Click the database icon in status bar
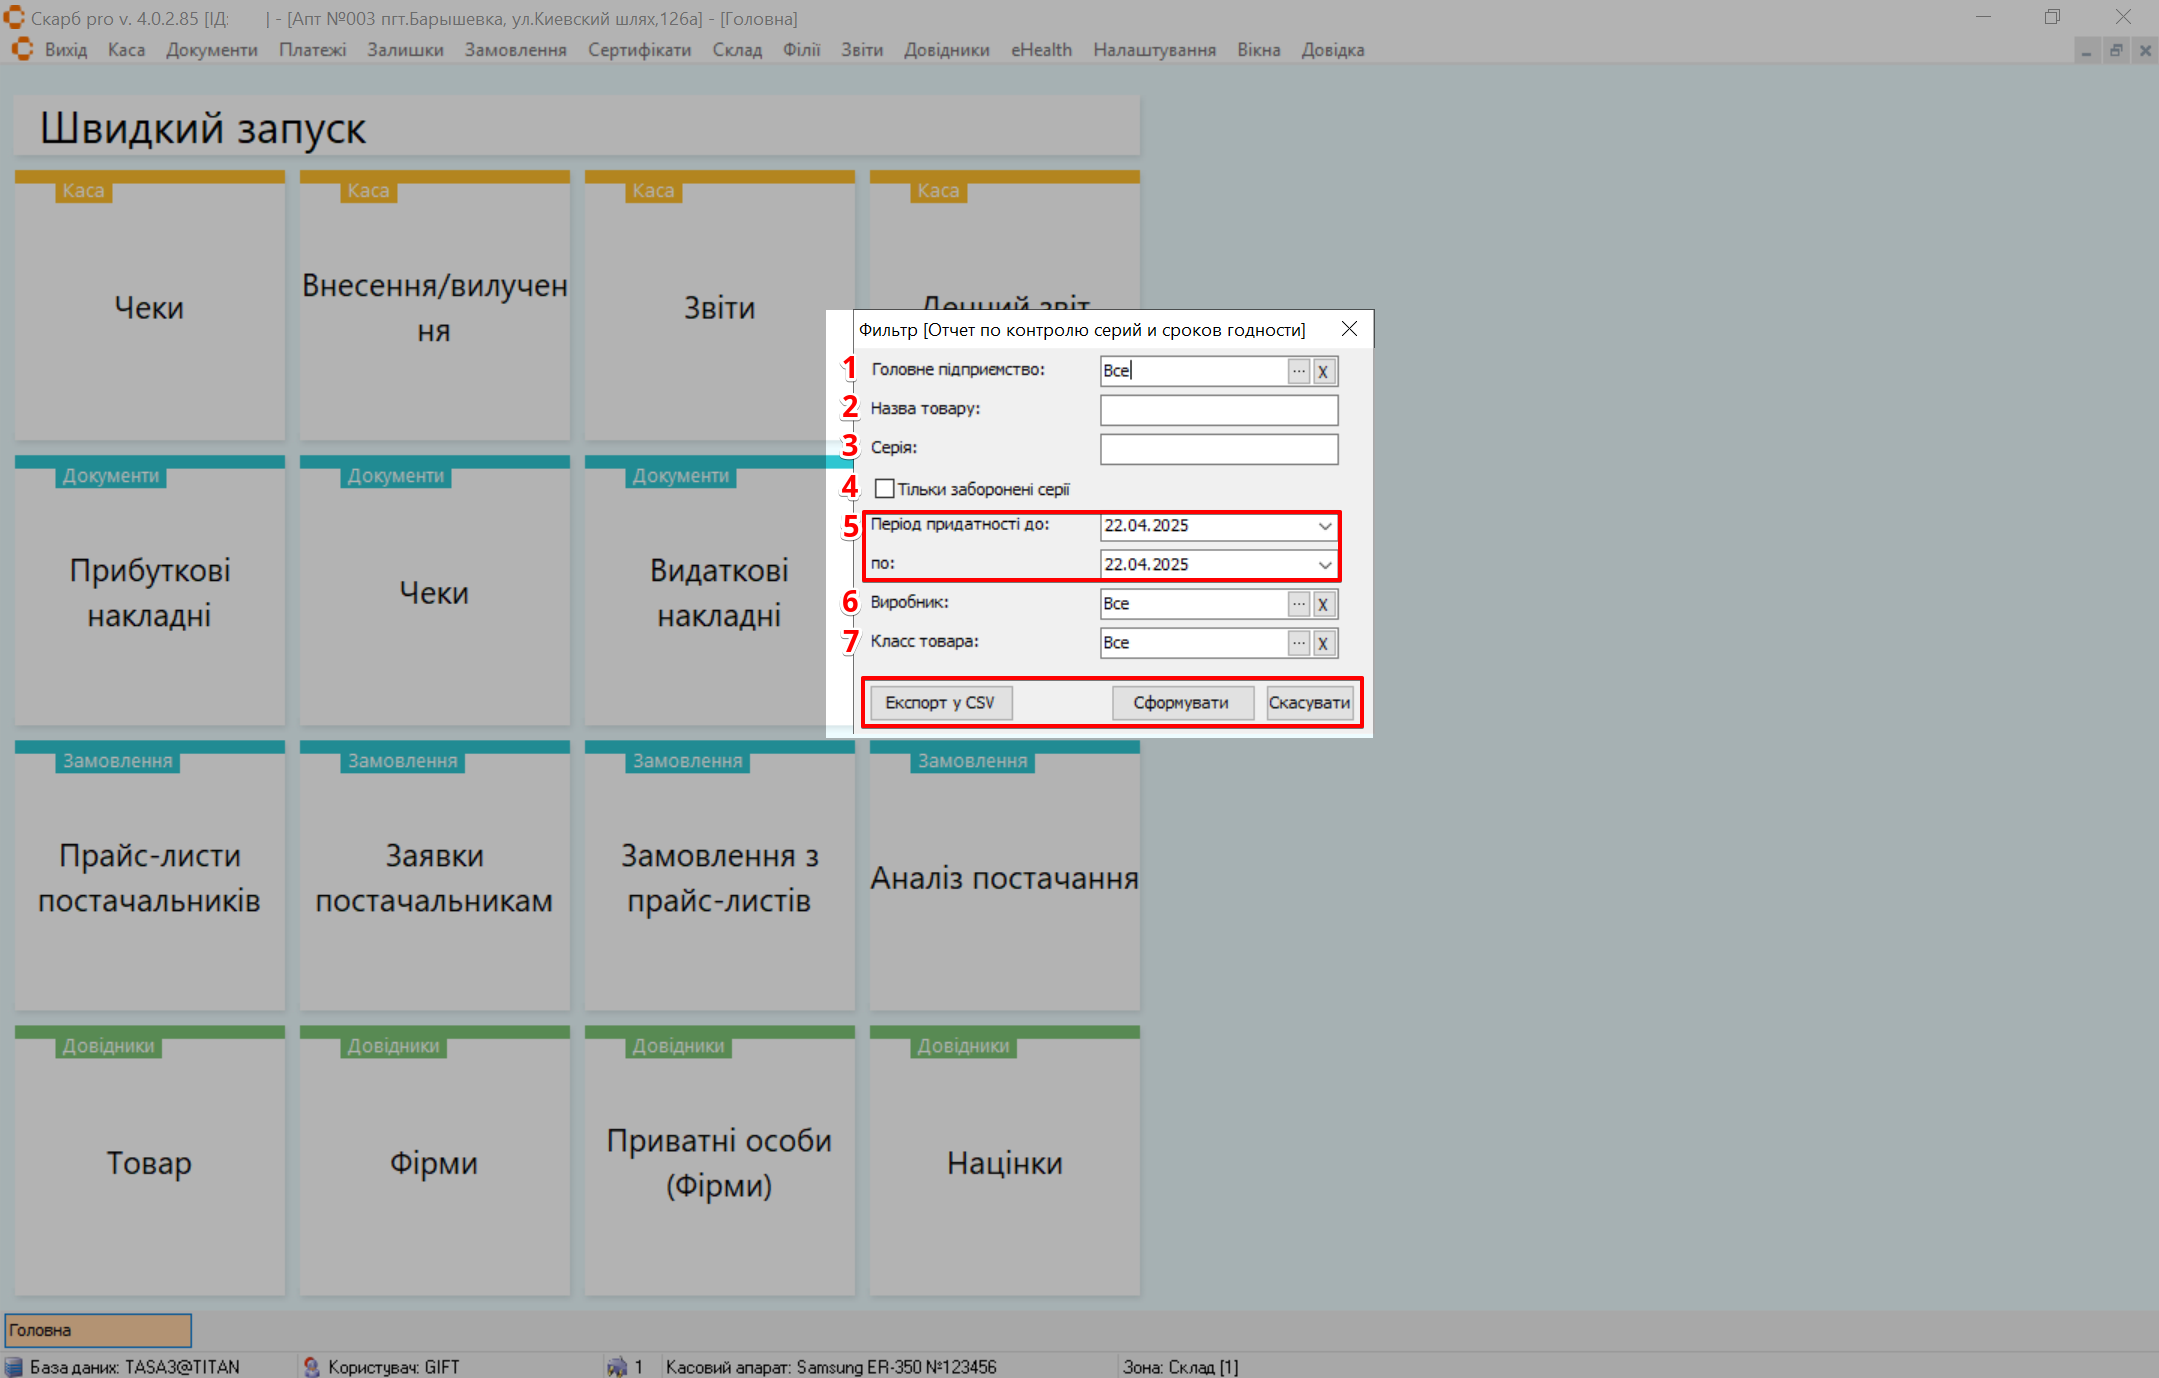This screenshot has height=1378, width=2159. [x=14, y=1366]
